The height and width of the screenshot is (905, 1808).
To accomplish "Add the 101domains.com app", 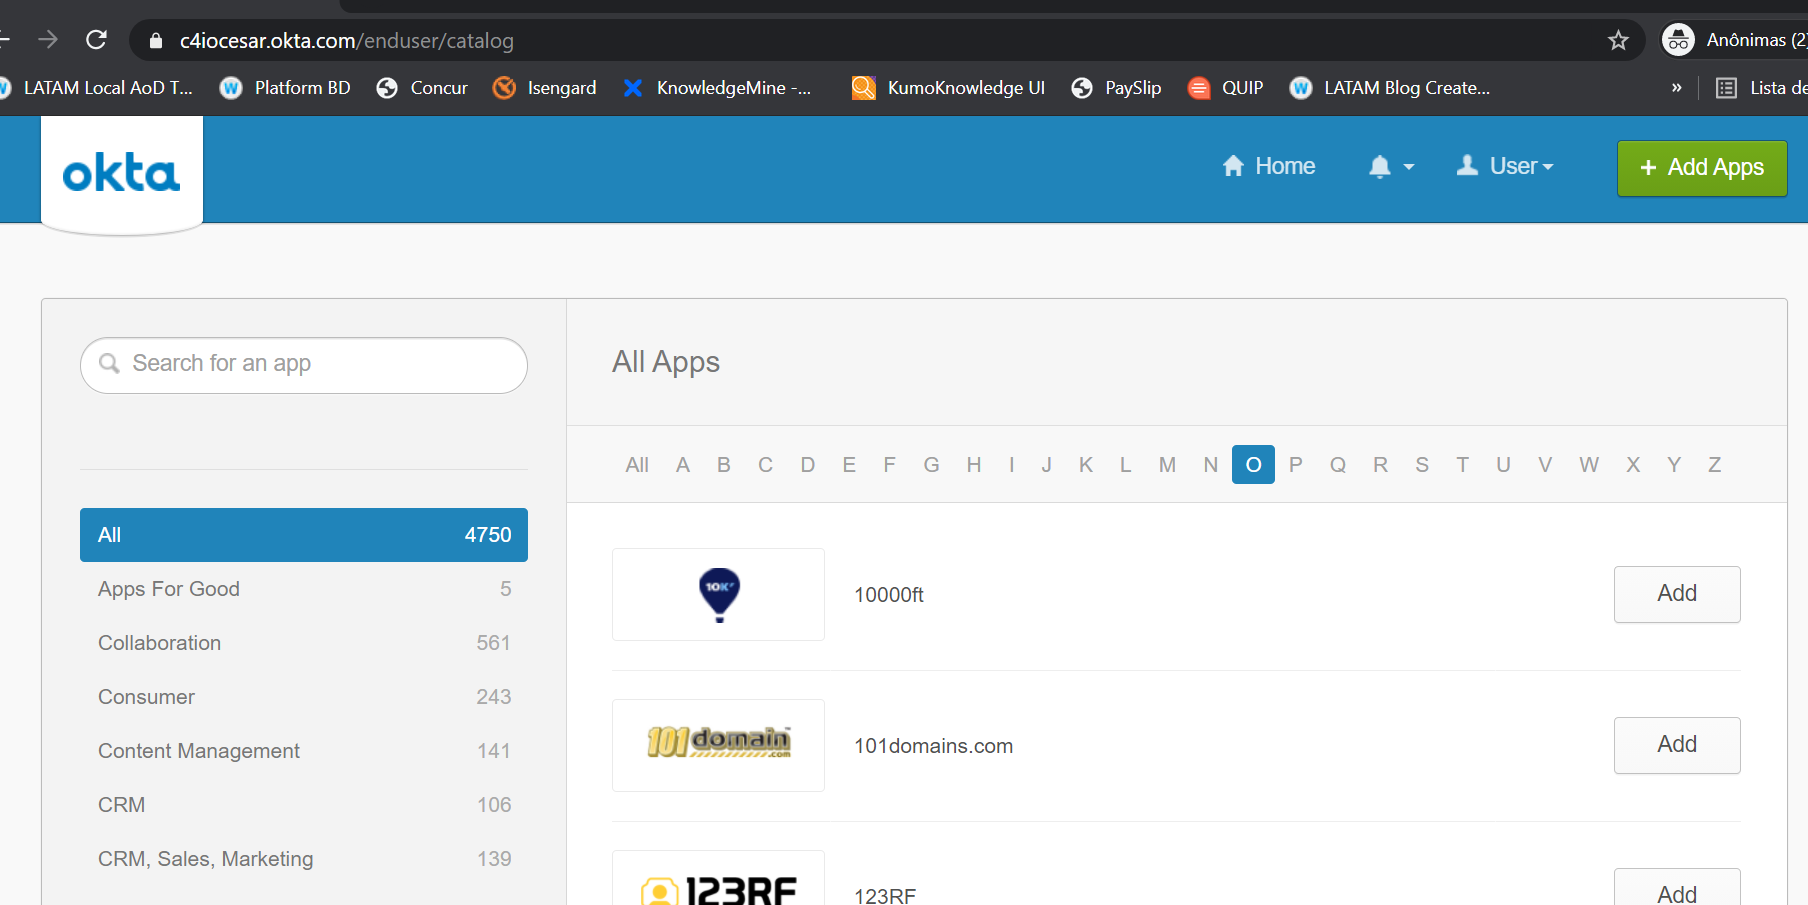I will tap(1677, 745).
